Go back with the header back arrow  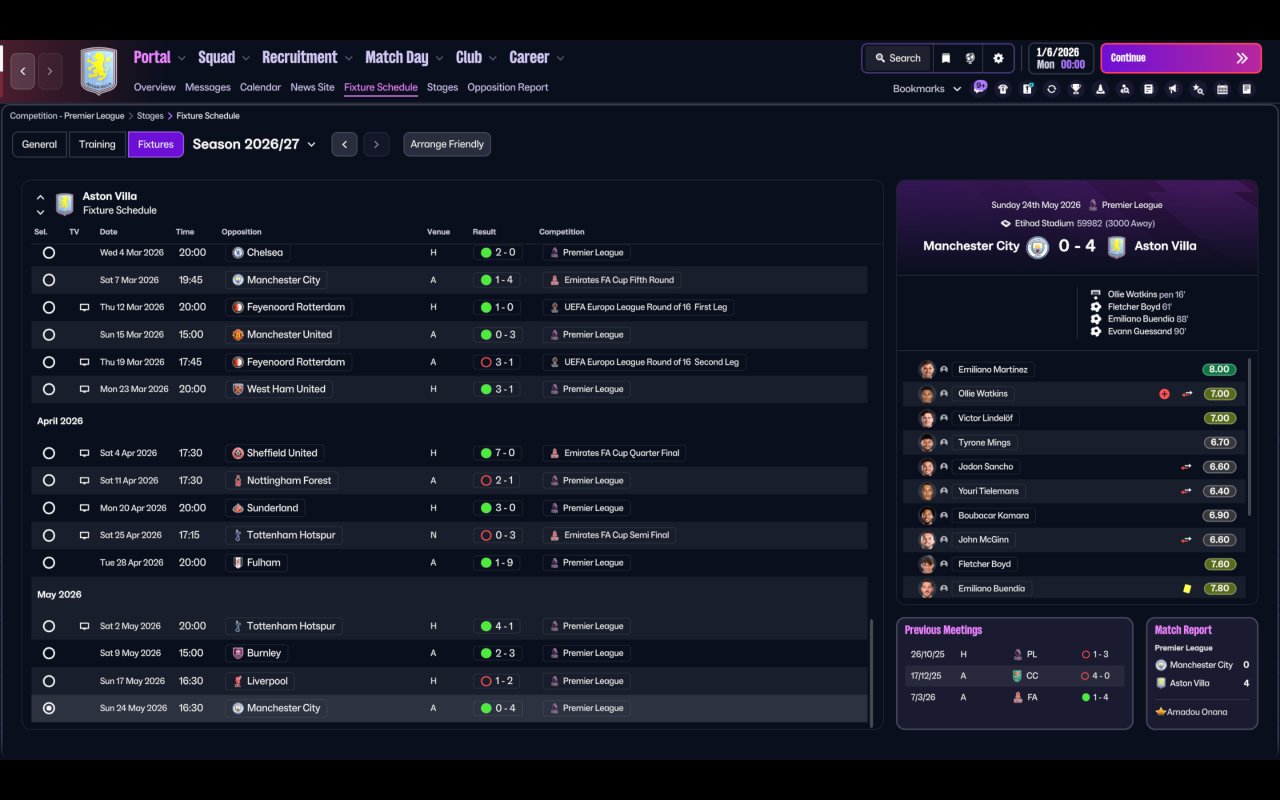click(x=23, y=71)
